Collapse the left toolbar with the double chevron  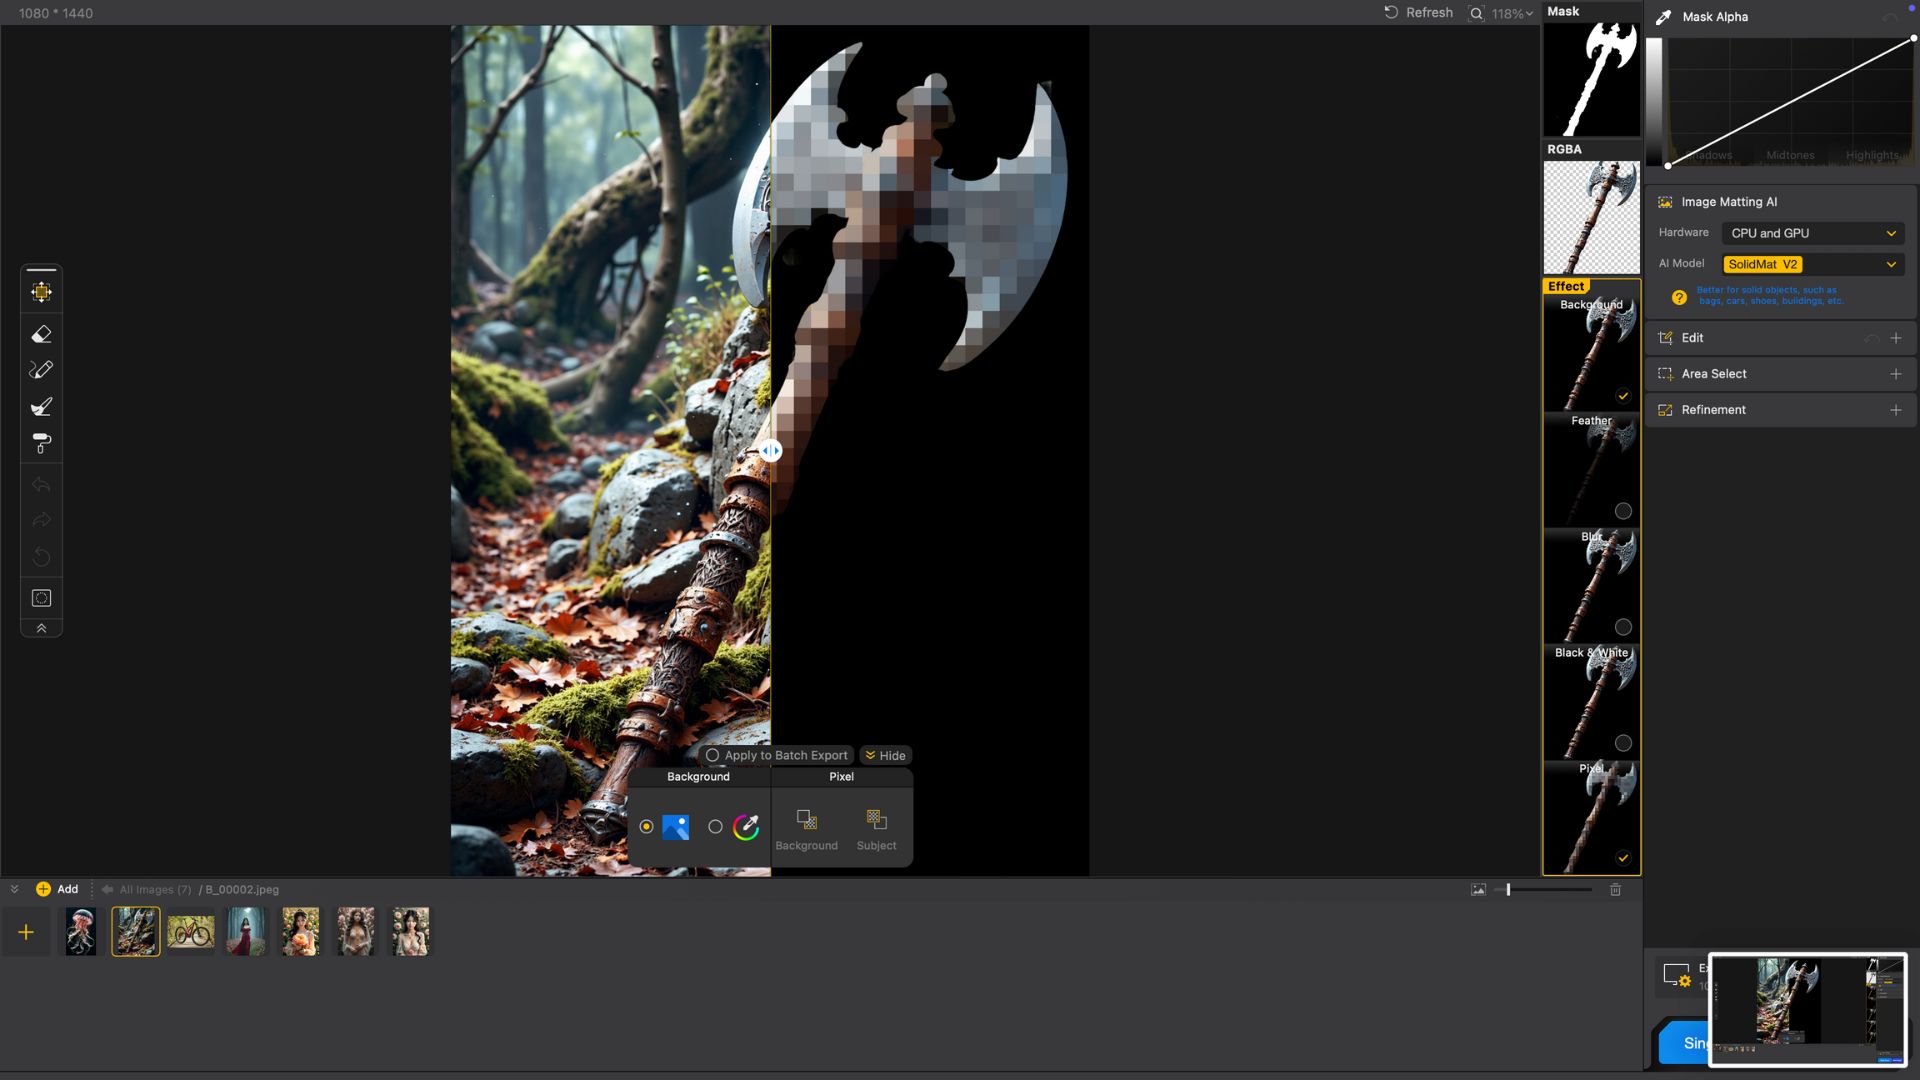pos(41,628)
